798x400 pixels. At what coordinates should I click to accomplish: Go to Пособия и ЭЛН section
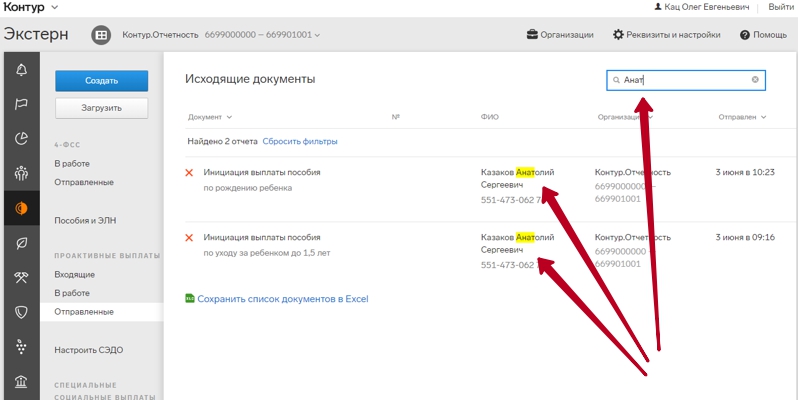(x=85, y=220)
